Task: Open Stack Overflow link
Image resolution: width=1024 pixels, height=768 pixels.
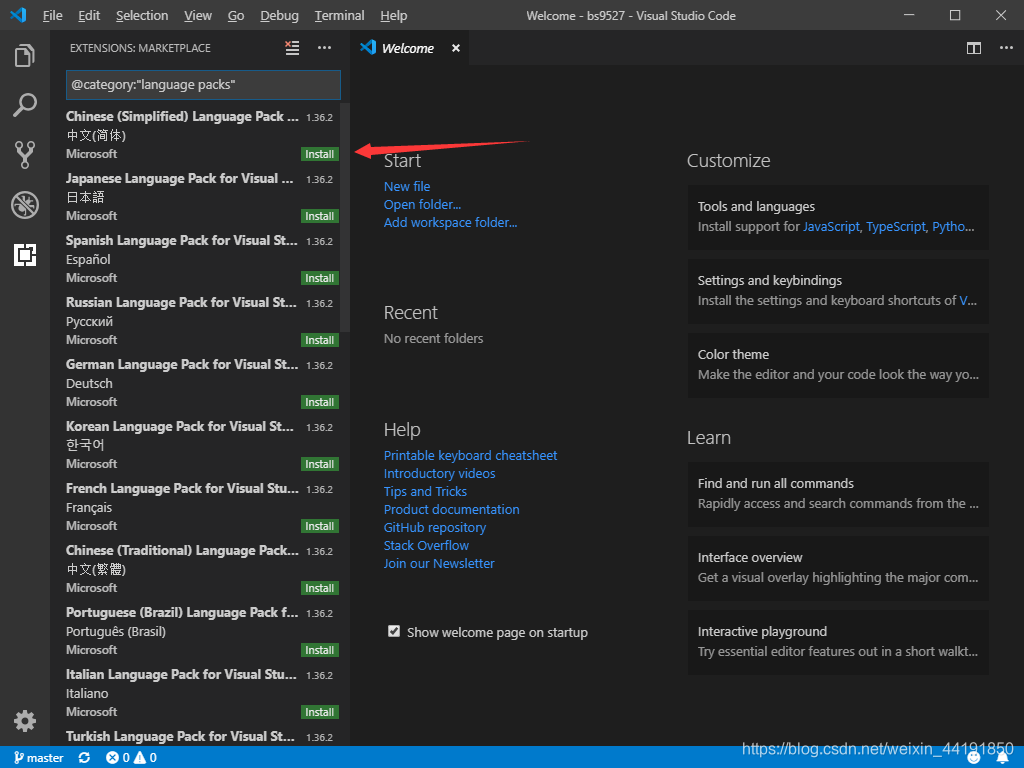Action: click(426, 545)
